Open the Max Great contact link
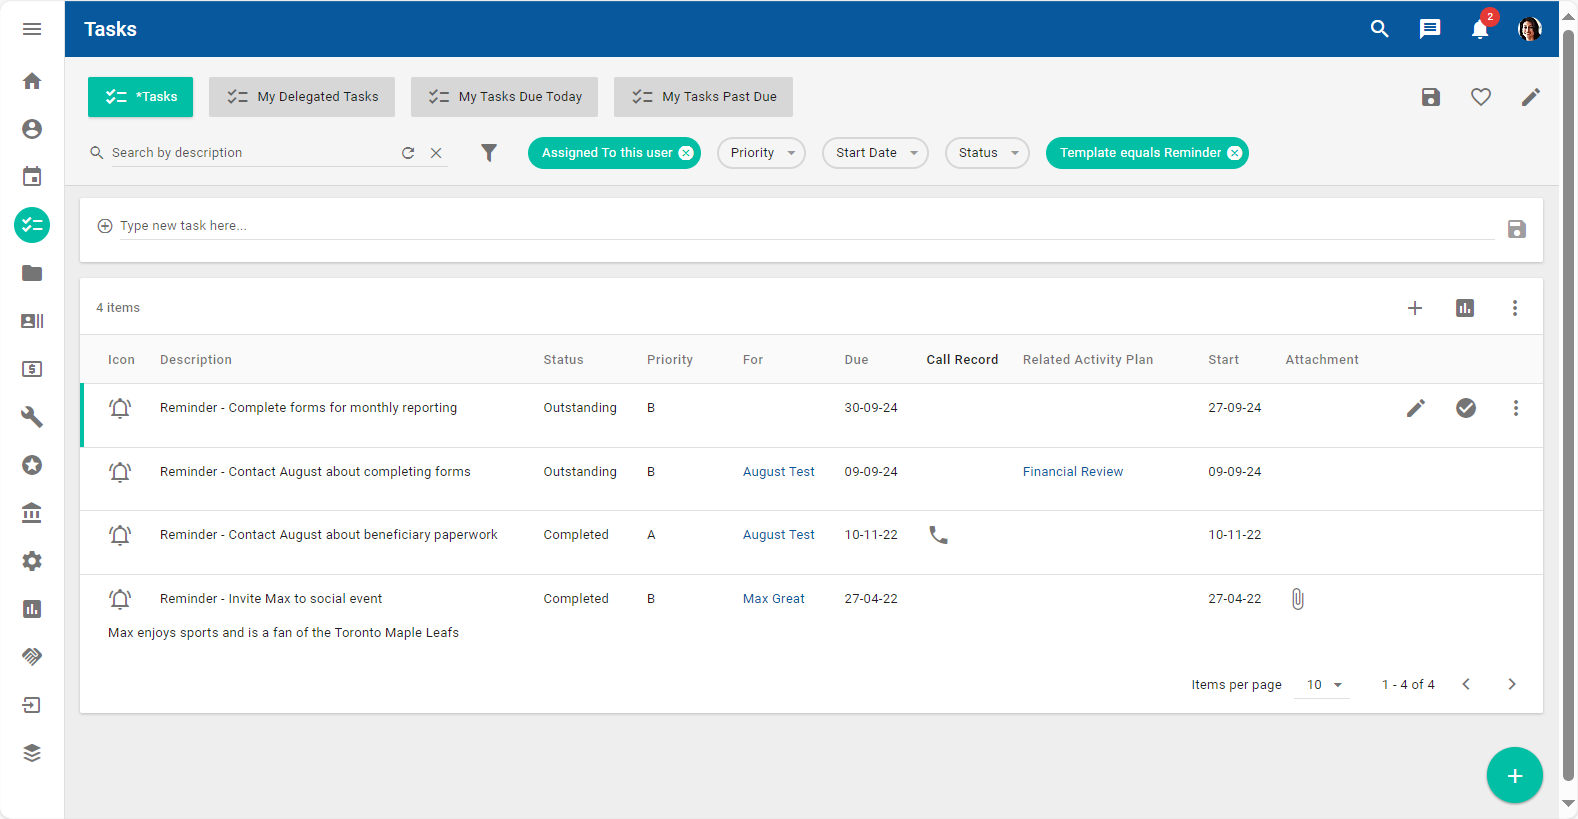 (773, 599)
